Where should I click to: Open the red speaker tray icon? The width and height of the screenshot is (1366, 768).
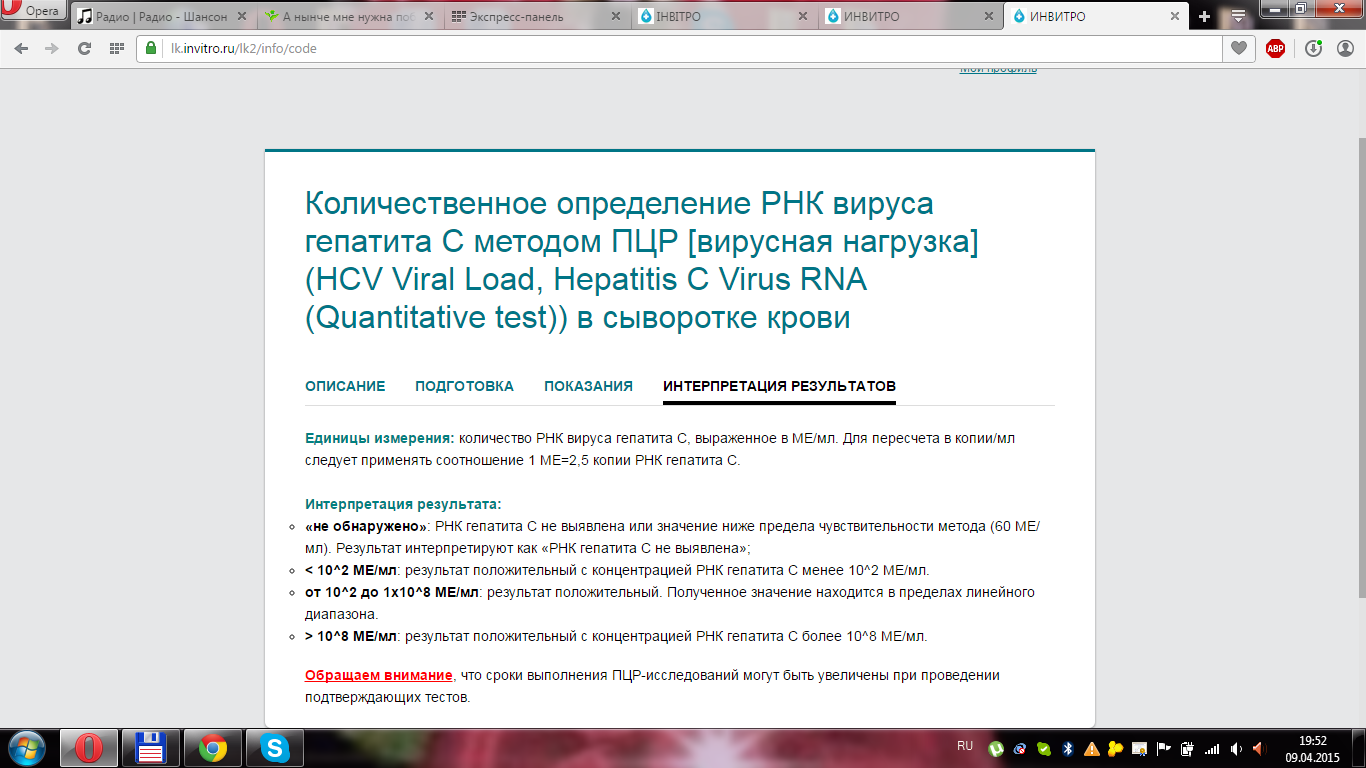1260,748
